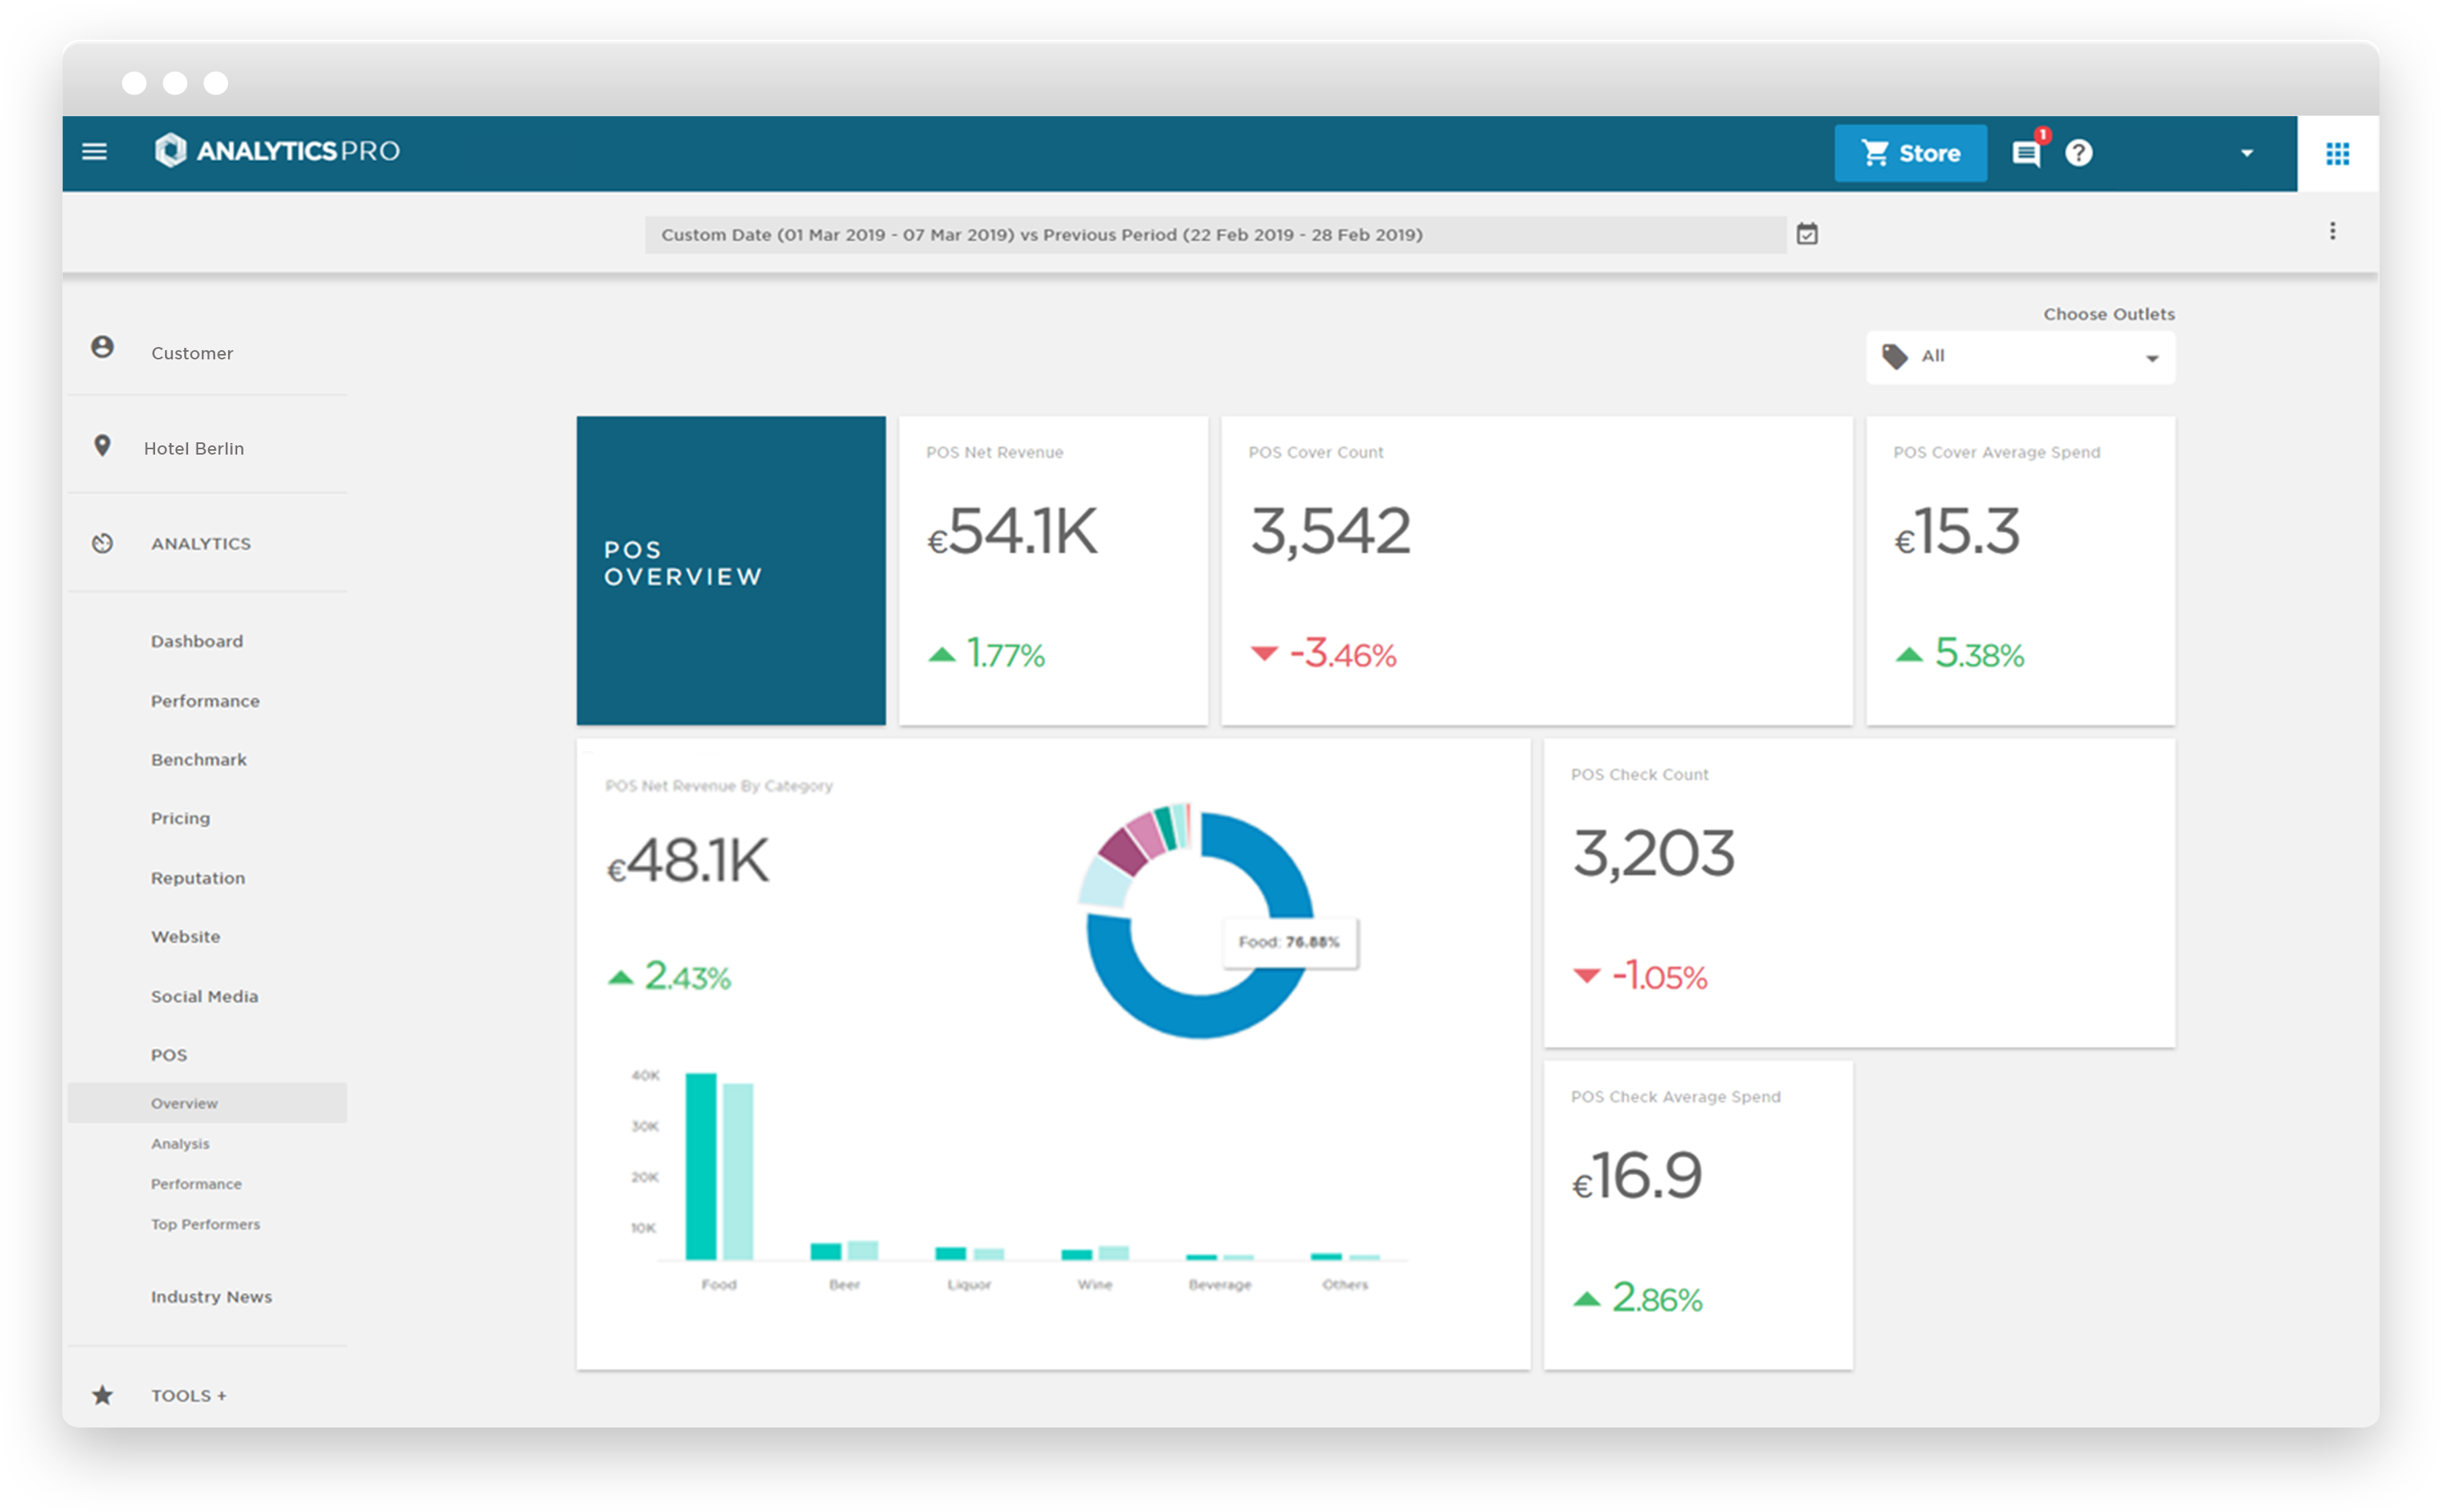Collapse the POS sidebar section

pos(169,1056)
